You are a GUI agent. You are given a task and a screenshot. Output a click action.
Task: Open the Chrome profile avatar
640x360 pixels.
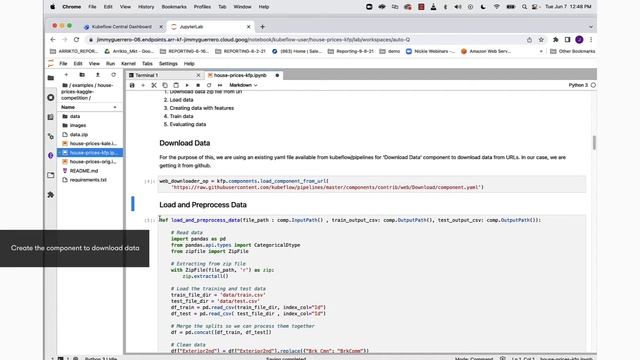coord(579,40)
